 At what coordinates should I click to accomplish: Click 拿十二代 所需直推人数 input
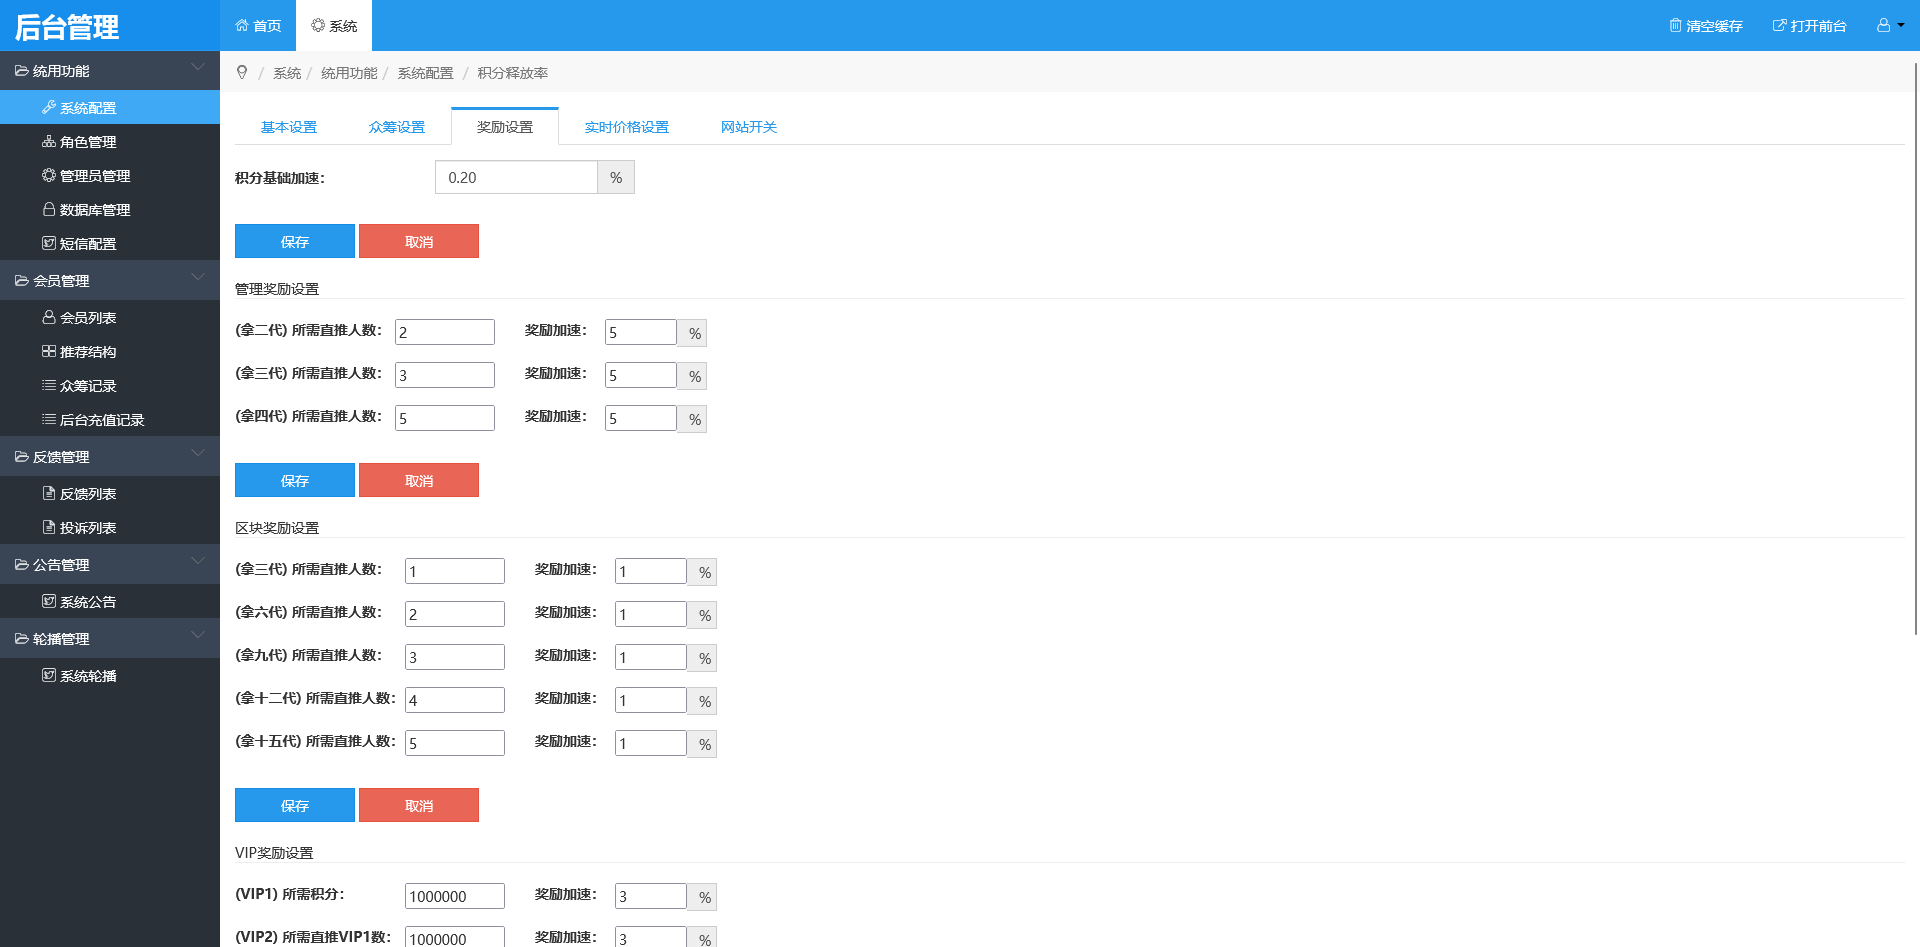click(x=455, y=700)
